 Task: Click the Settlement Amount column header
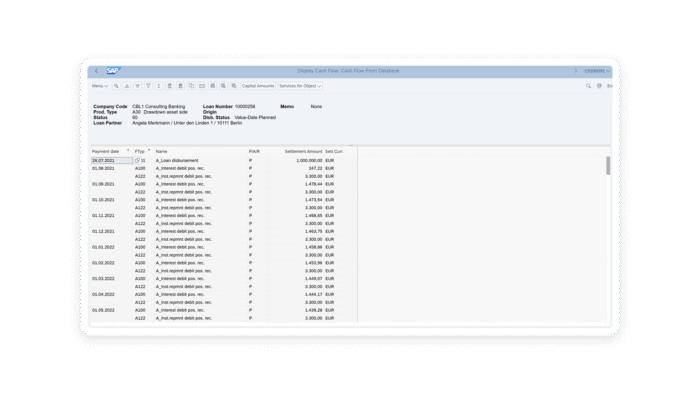(303, 151)
